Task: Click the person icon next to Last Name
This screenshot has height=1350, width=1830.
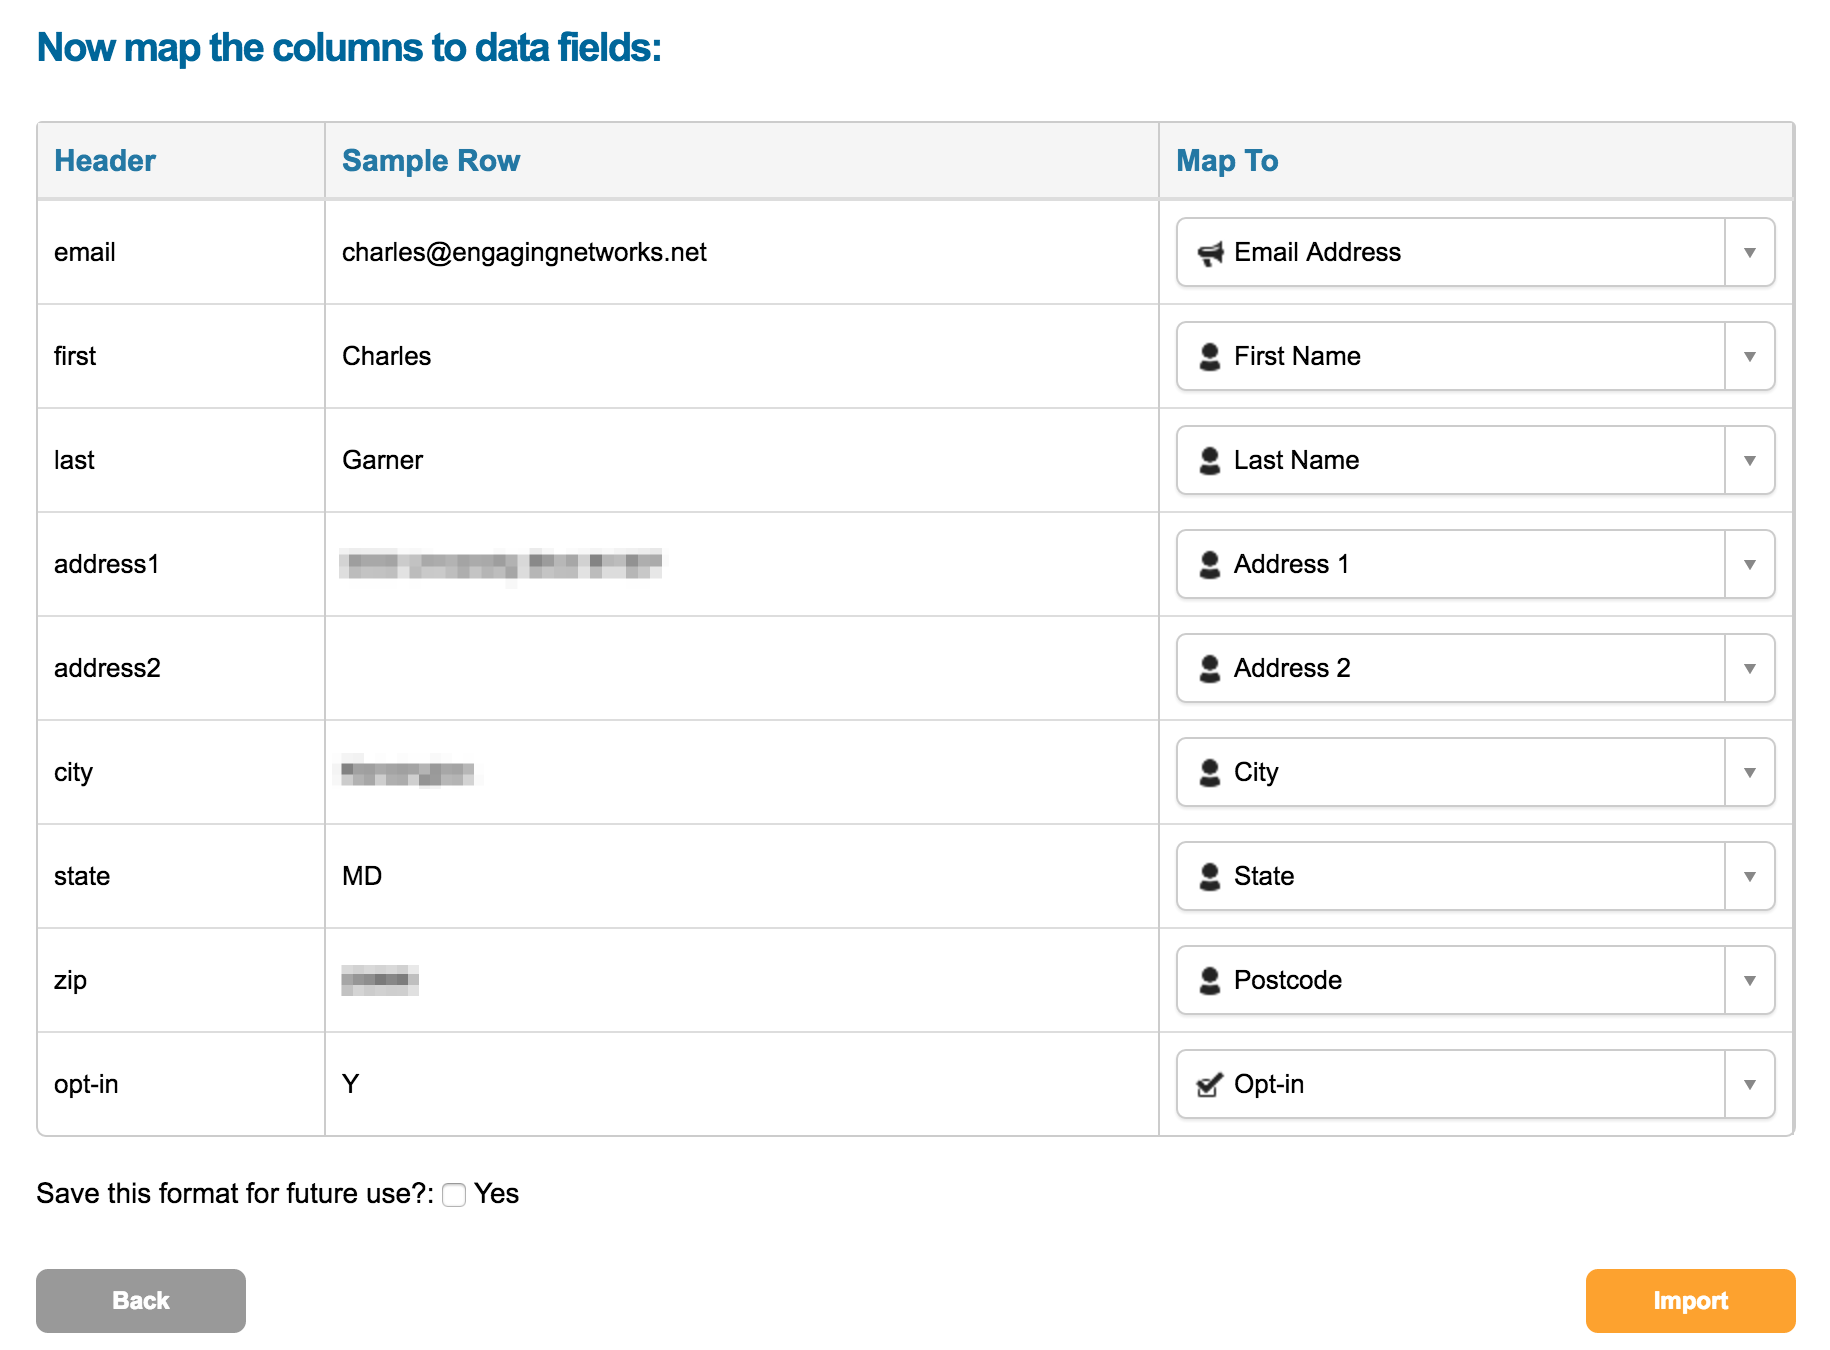Action: point(1211,460)
